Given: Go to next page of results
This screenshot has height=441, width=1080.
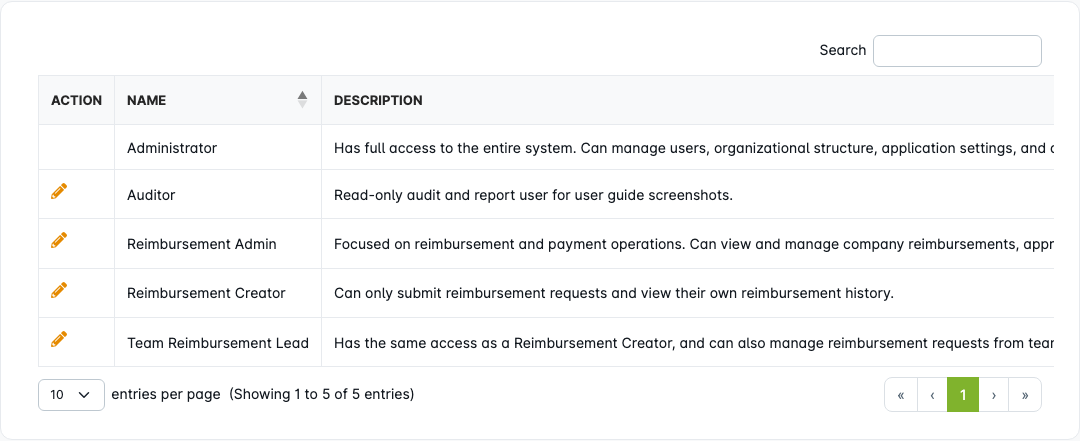Looking at the screenshot, I should click(993, 395).
